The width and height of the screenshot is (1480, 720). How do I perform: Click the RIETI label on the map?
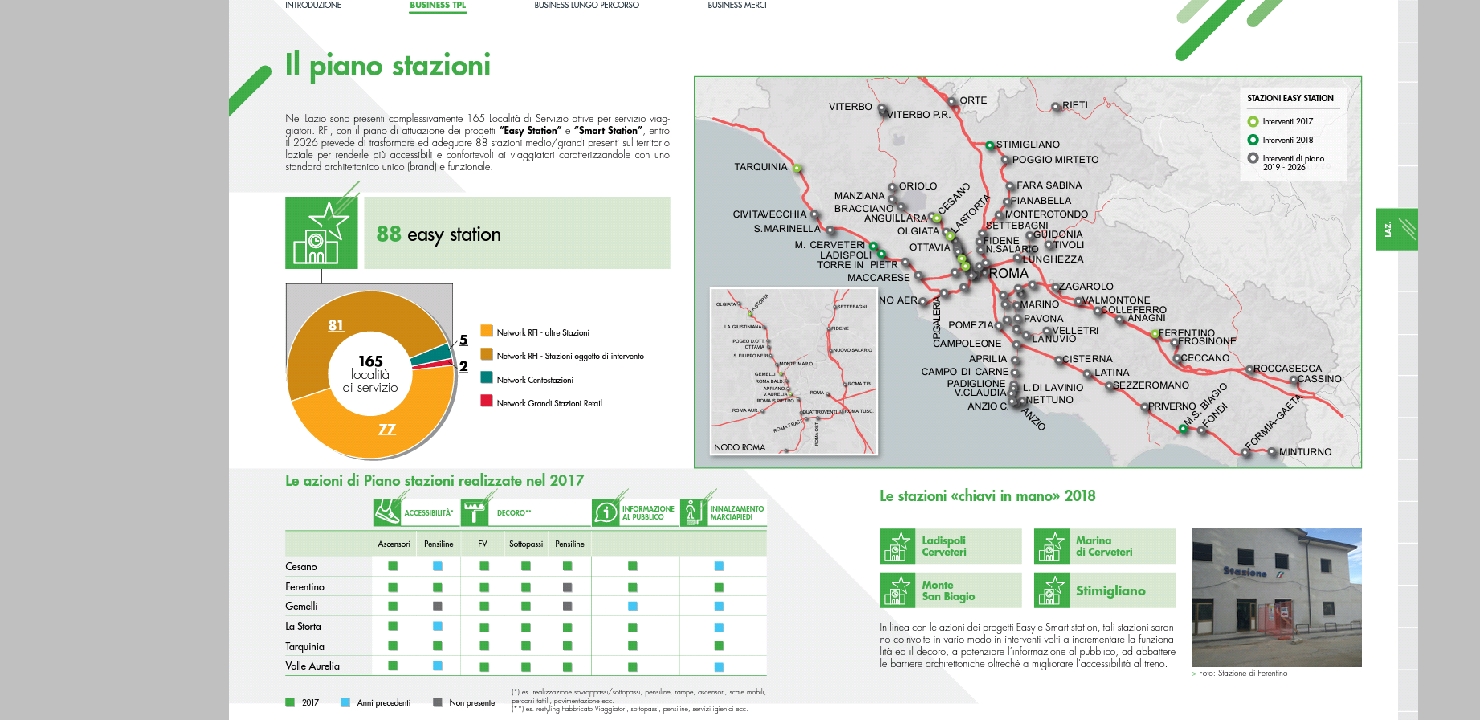(x=1074, y=104)
